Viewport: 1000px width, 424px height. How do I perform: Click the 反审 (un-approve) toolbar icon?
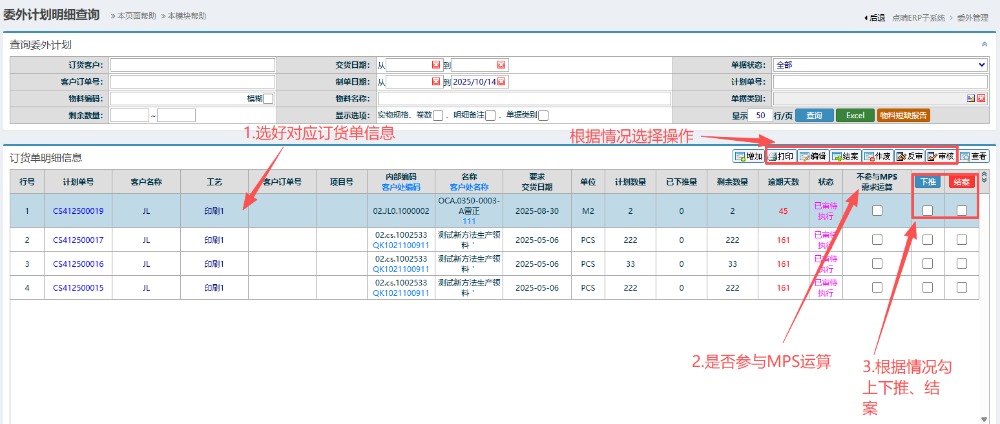[x=909, y=157]
